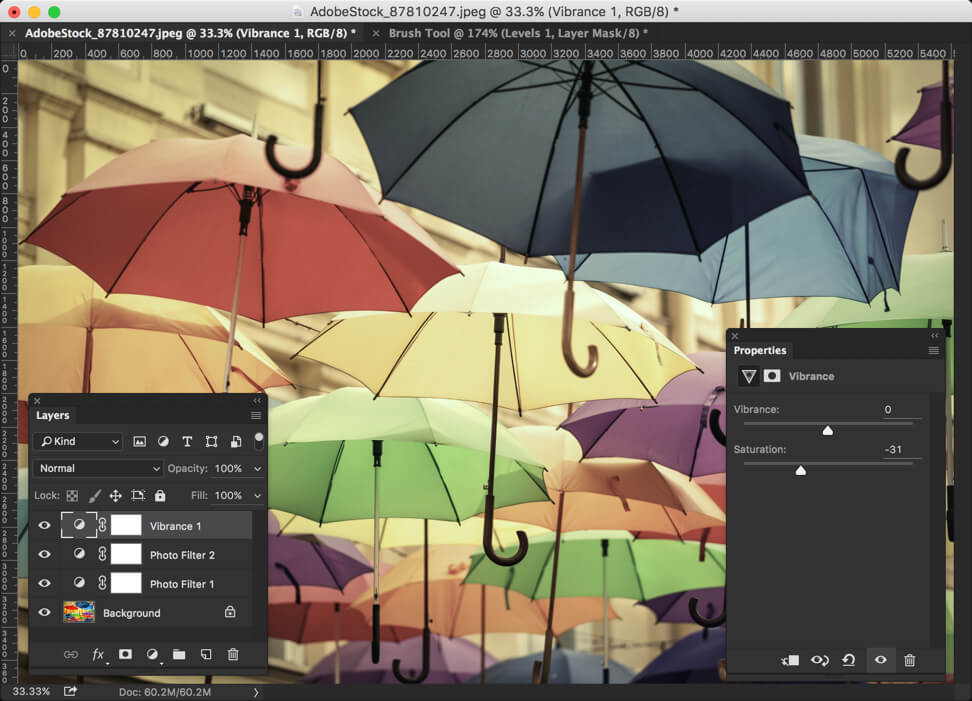
Task: Click the Vibrance slider handle
Action: 828,430
